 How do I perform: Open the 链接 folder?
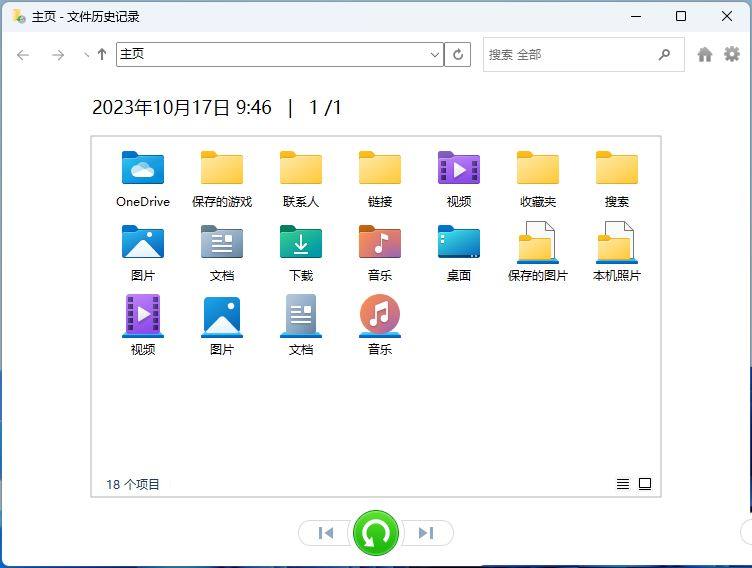[380, 179]
